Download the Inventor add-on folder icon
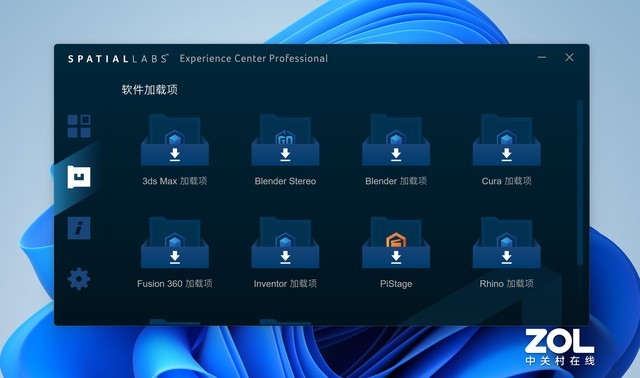Screen dimensions: 640x378 285,242
